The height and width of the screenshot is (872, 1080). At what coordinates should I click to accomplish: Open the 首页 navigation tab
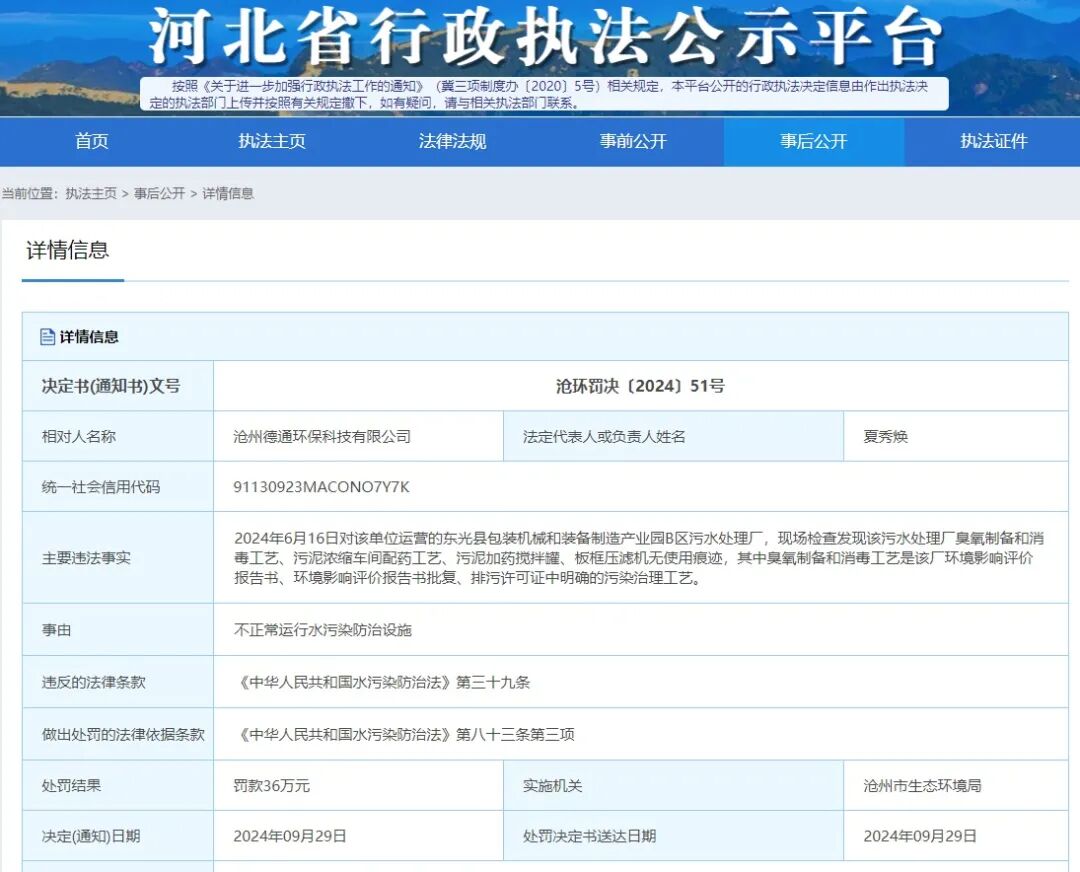[x=91, y=141]
